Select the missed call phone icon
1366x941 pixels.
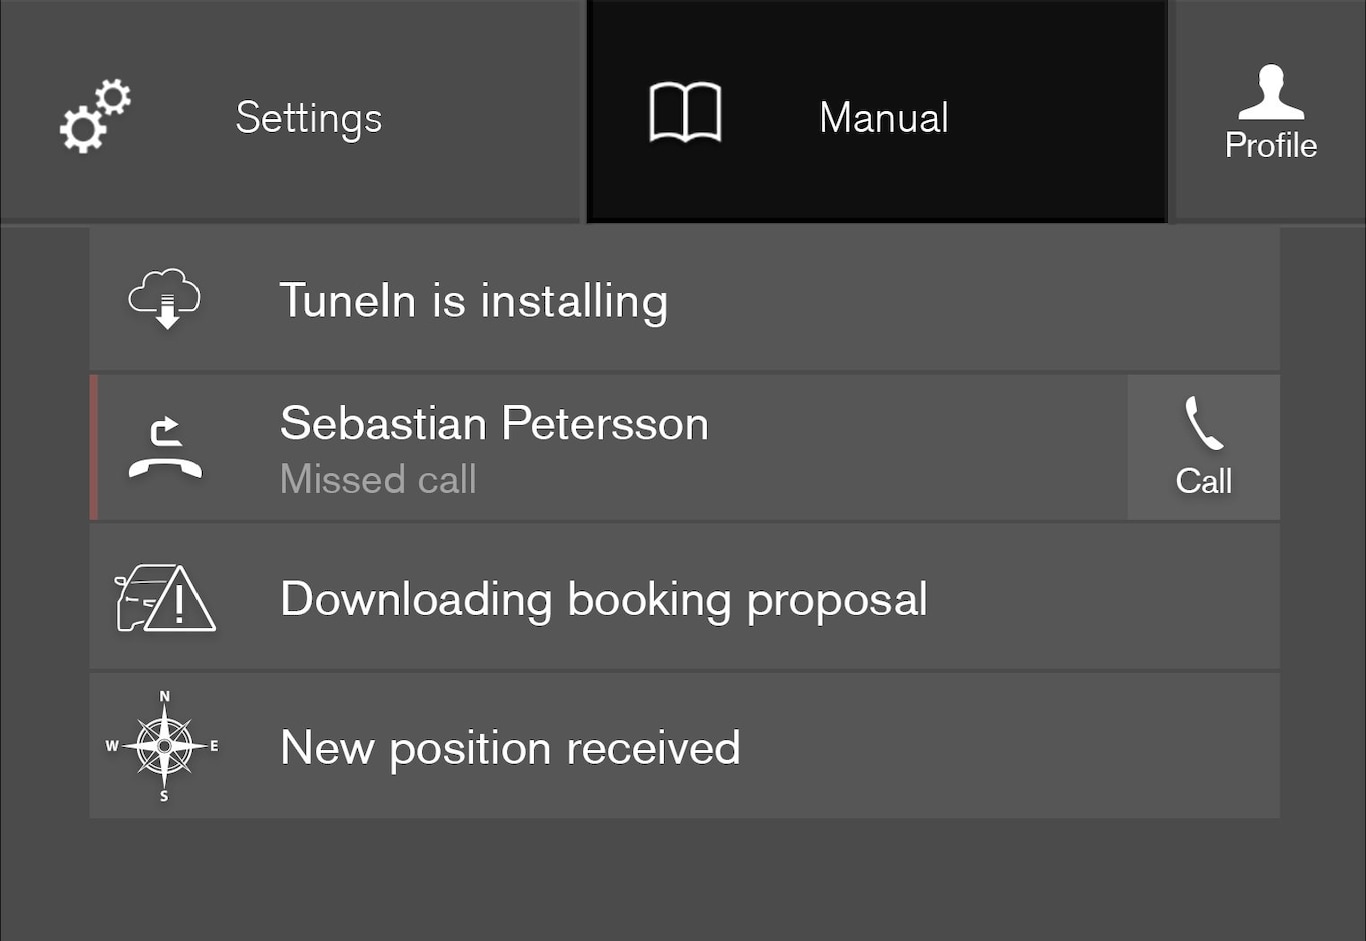[x=165, y=447]
